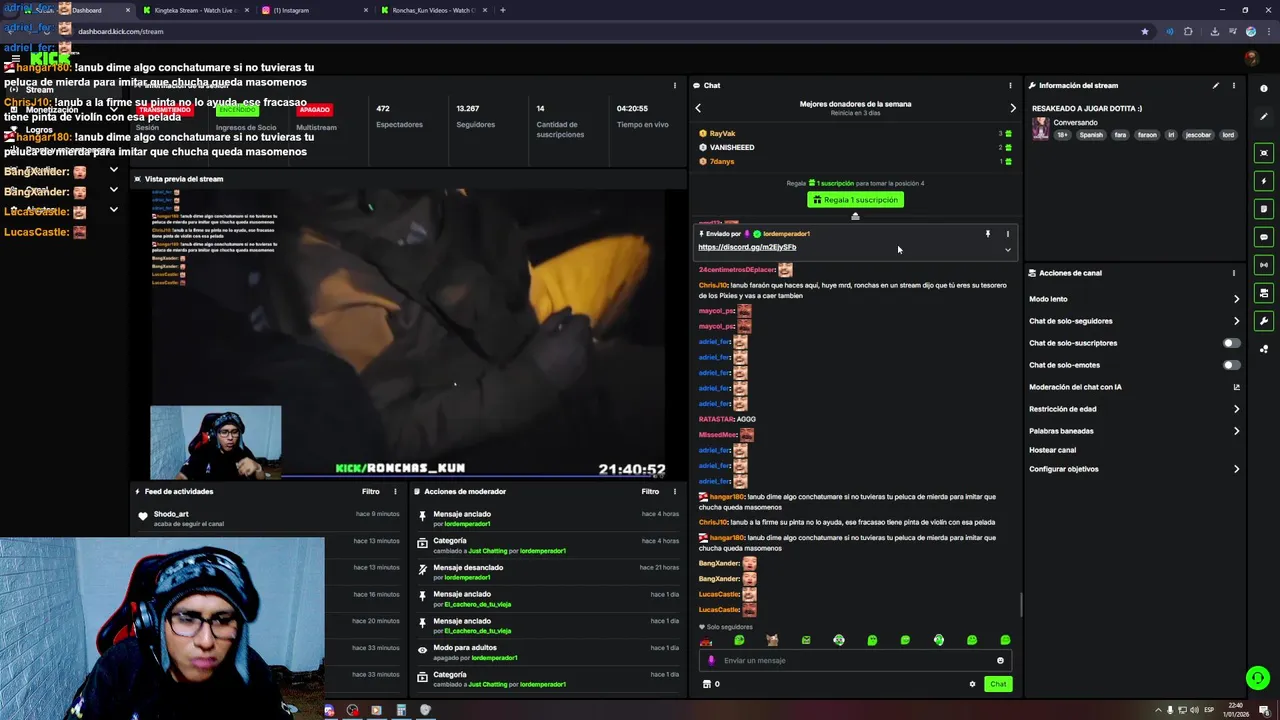Toggle the notes widget icon in sidebar
The height and width of the screenshot is (720, 1280).
(x=1264, y=209)
